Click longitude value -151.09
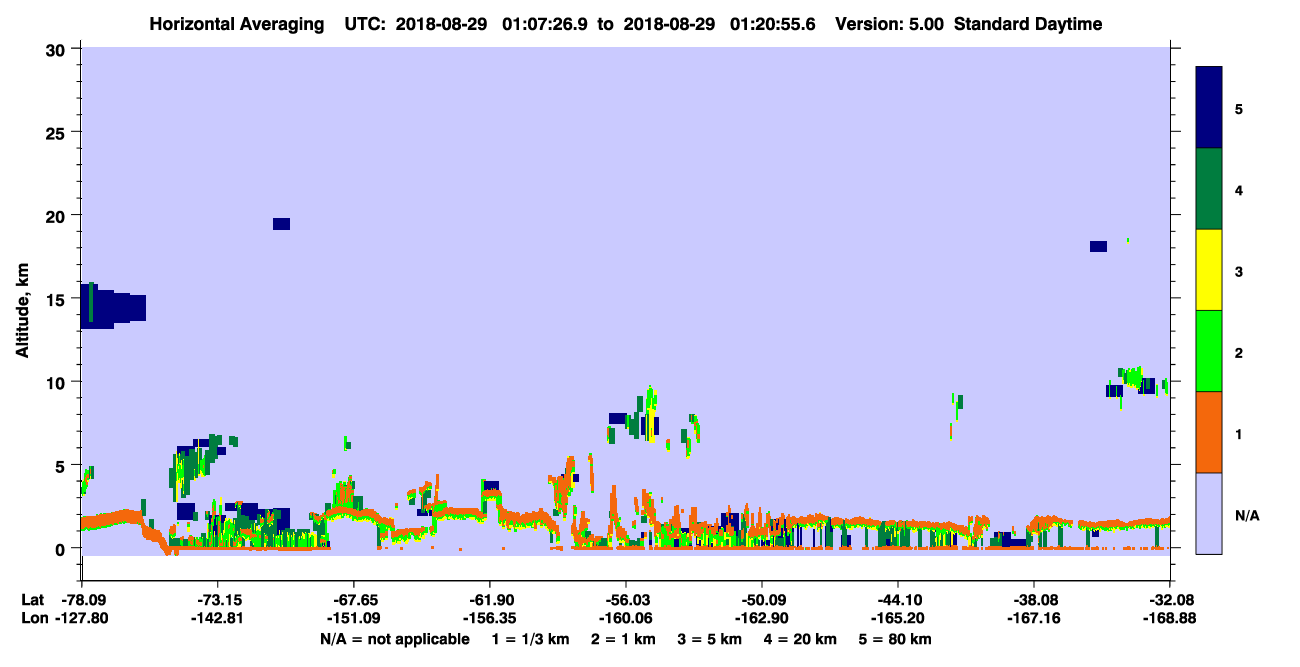This screenshot has height=667, width=1300. tap(353, 619)
